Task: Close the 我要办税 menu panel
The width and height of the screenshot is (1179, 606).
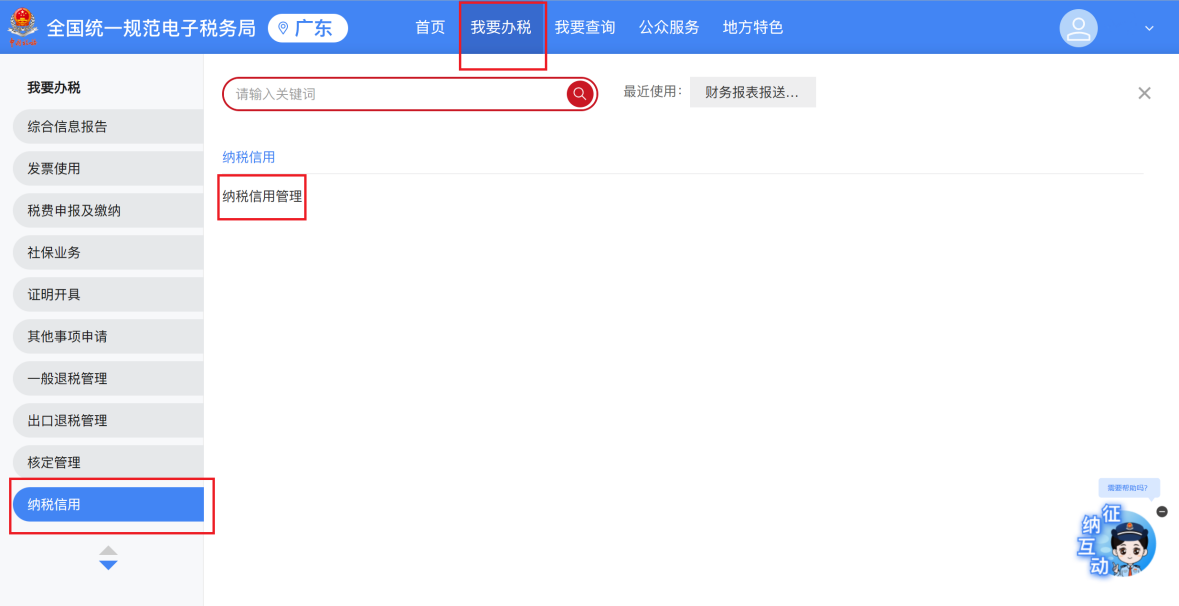Action: point(1144,93)
